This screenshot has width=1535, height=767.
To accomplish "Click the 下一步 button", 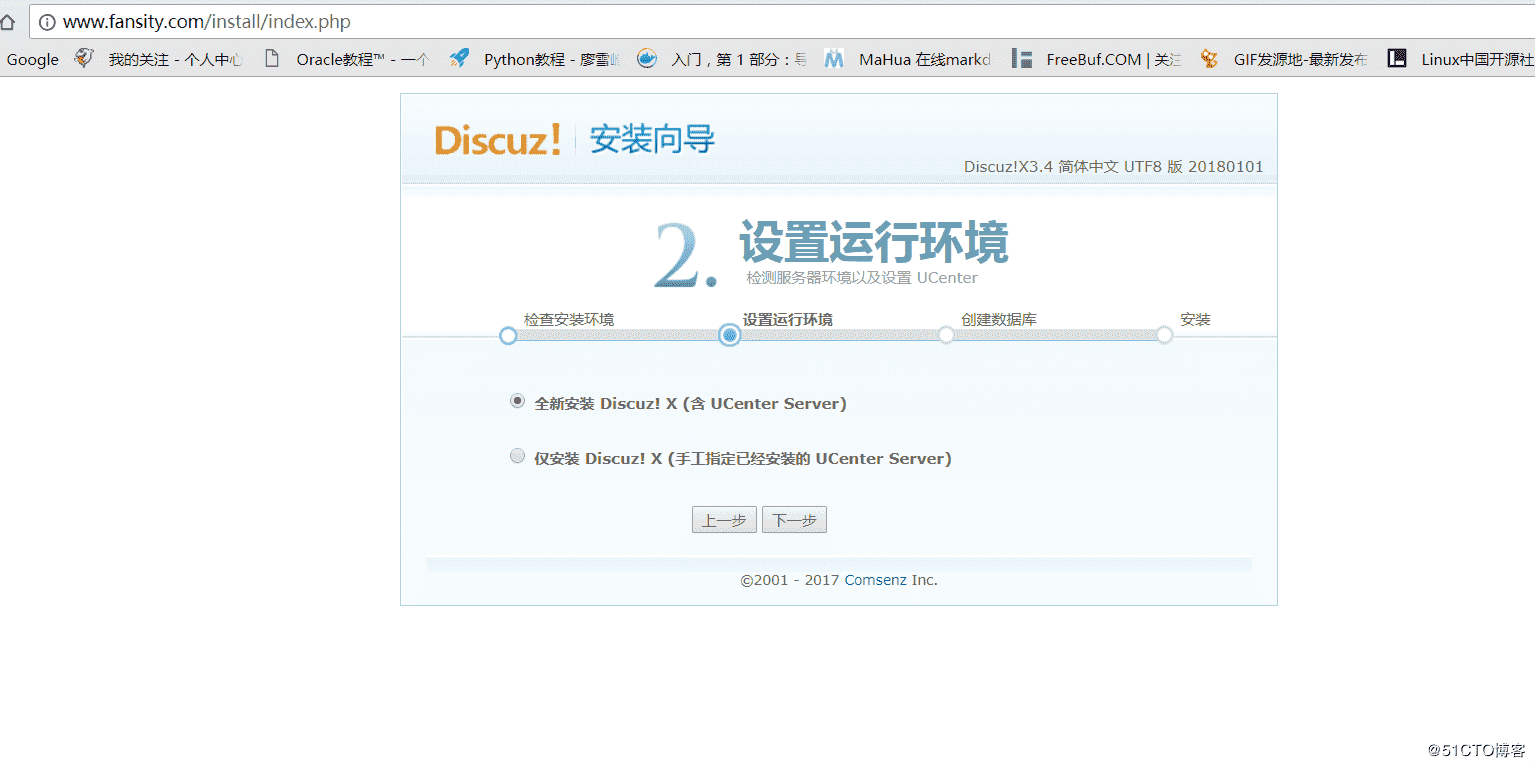I will pos(794,520).
